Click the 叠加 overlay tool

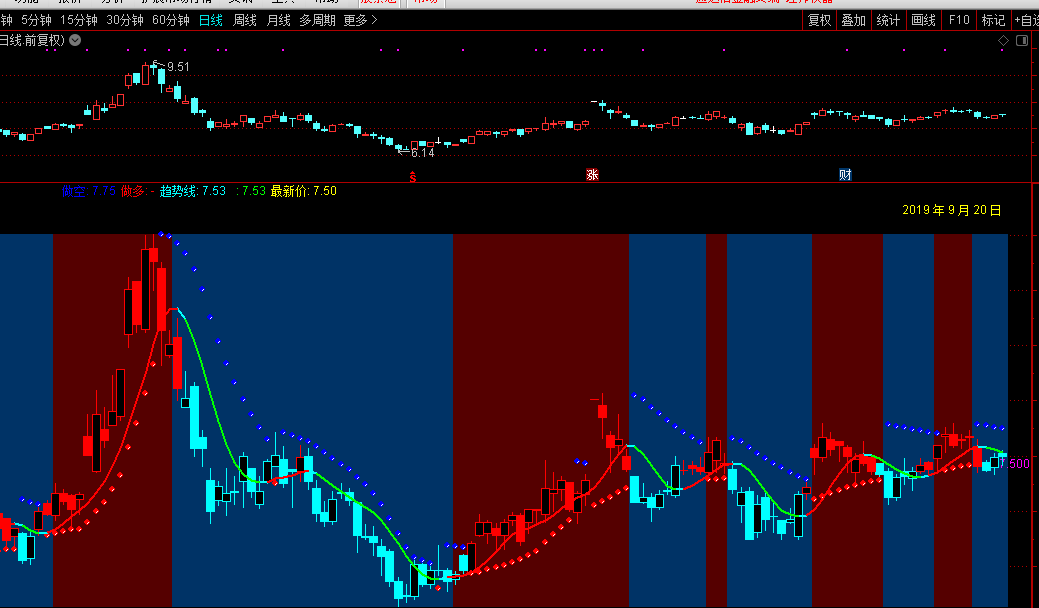pos(853,20)
